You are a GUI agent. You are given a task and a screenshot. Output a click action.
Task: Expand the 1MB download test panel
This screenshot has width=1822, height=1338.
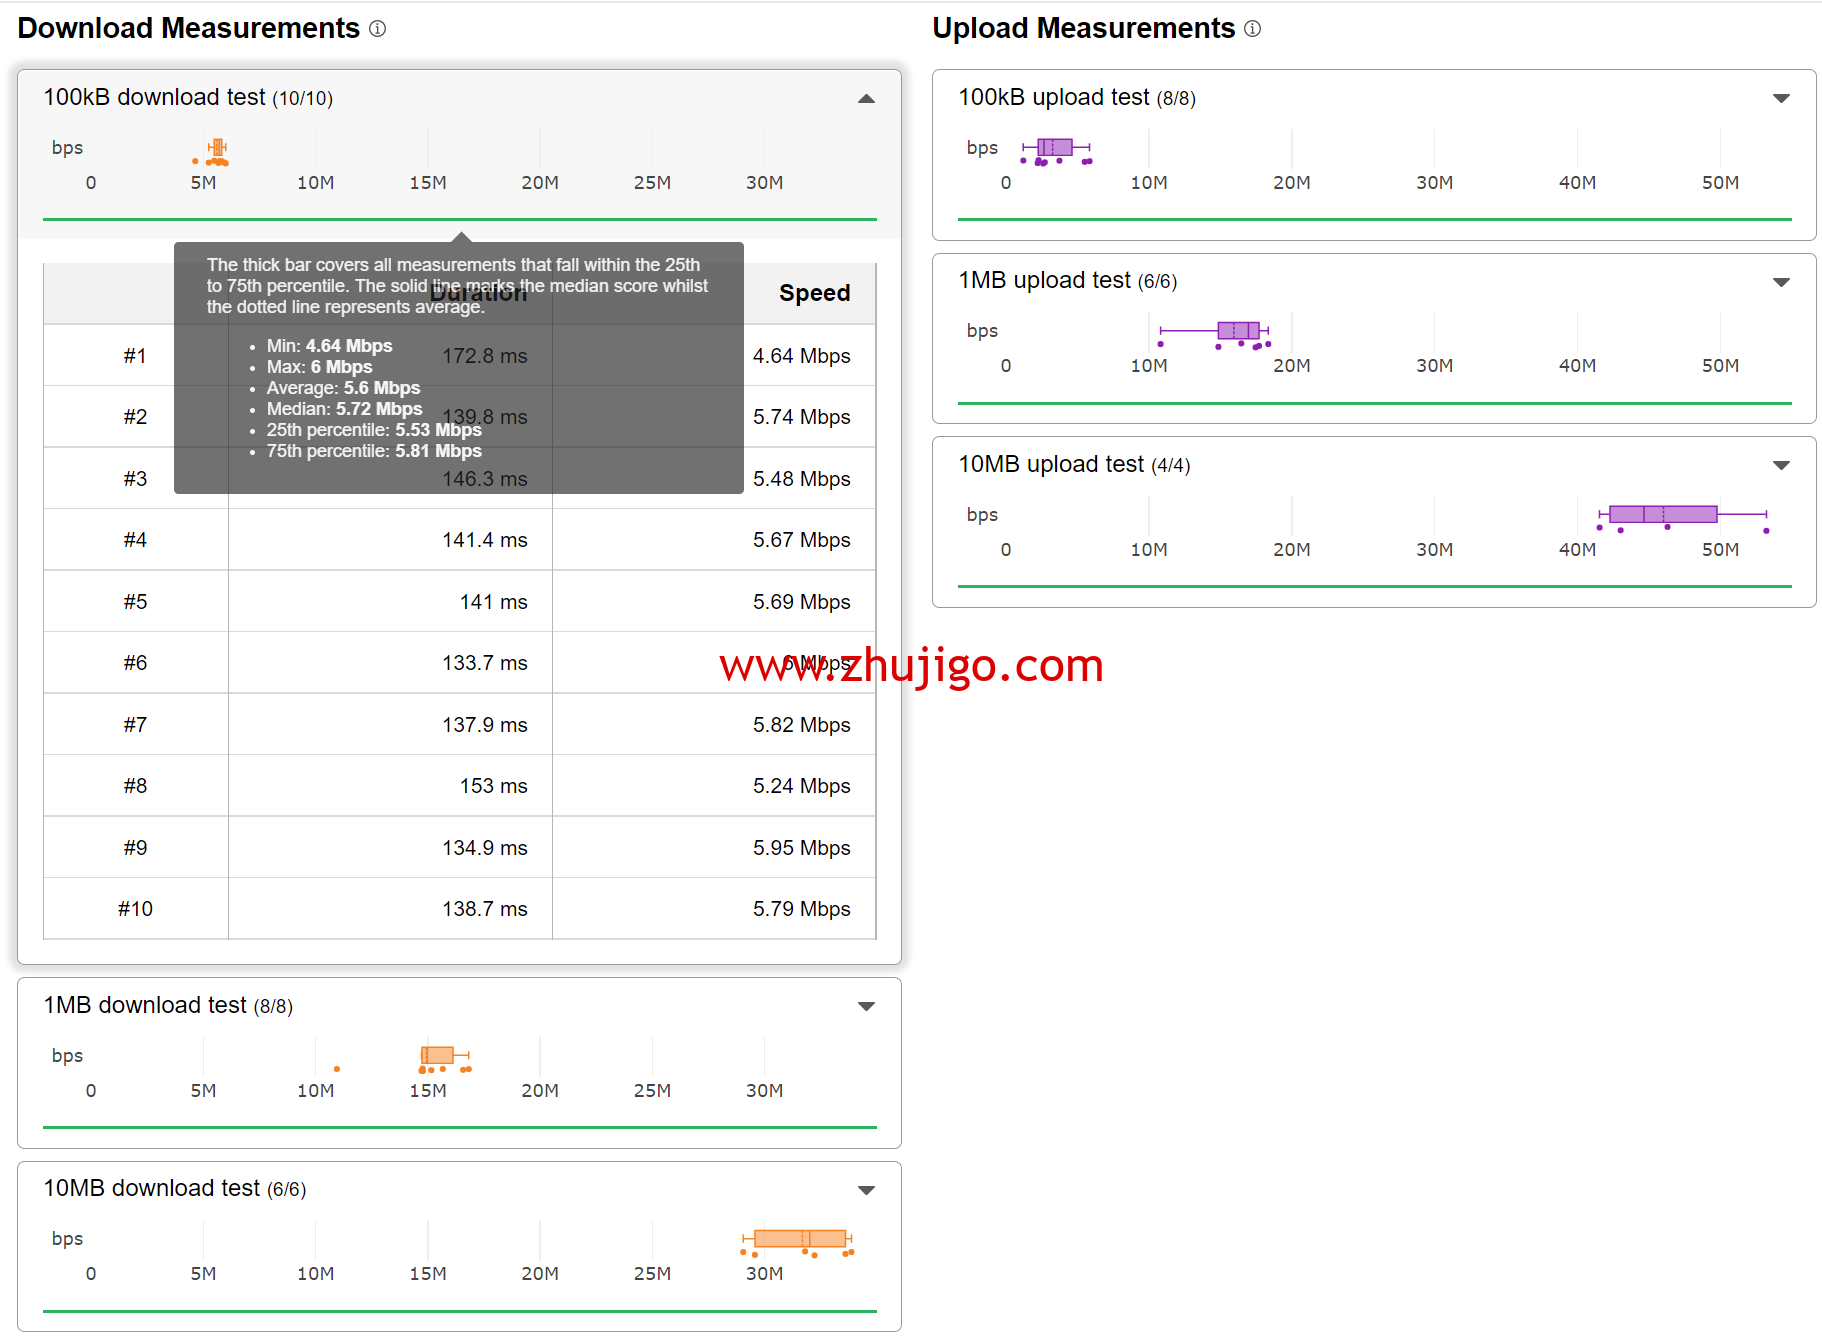coord(866,1006)
